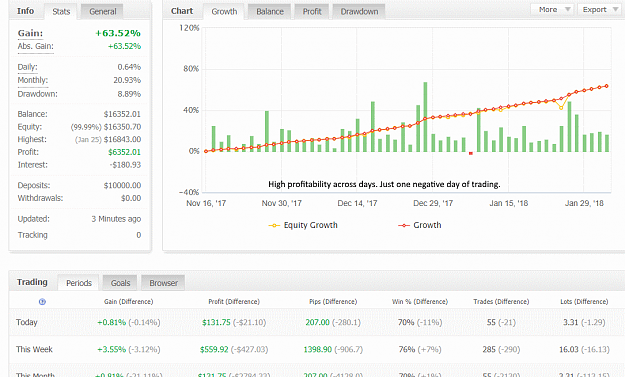
Task: Click the Balance value $16352.01
Action: pyautogui.click(x=122, y=114)
